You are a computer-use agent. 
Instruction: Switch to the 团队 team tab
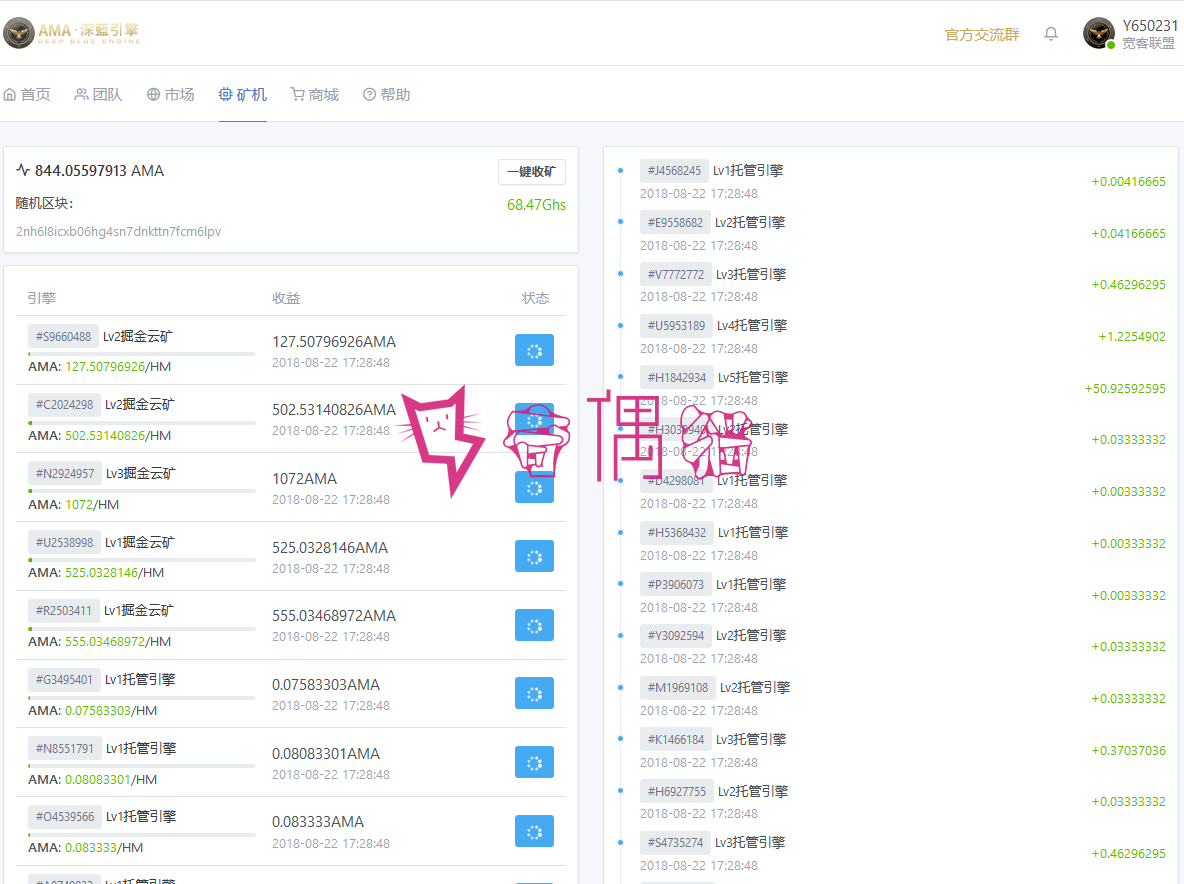click(x=98, y=94)
